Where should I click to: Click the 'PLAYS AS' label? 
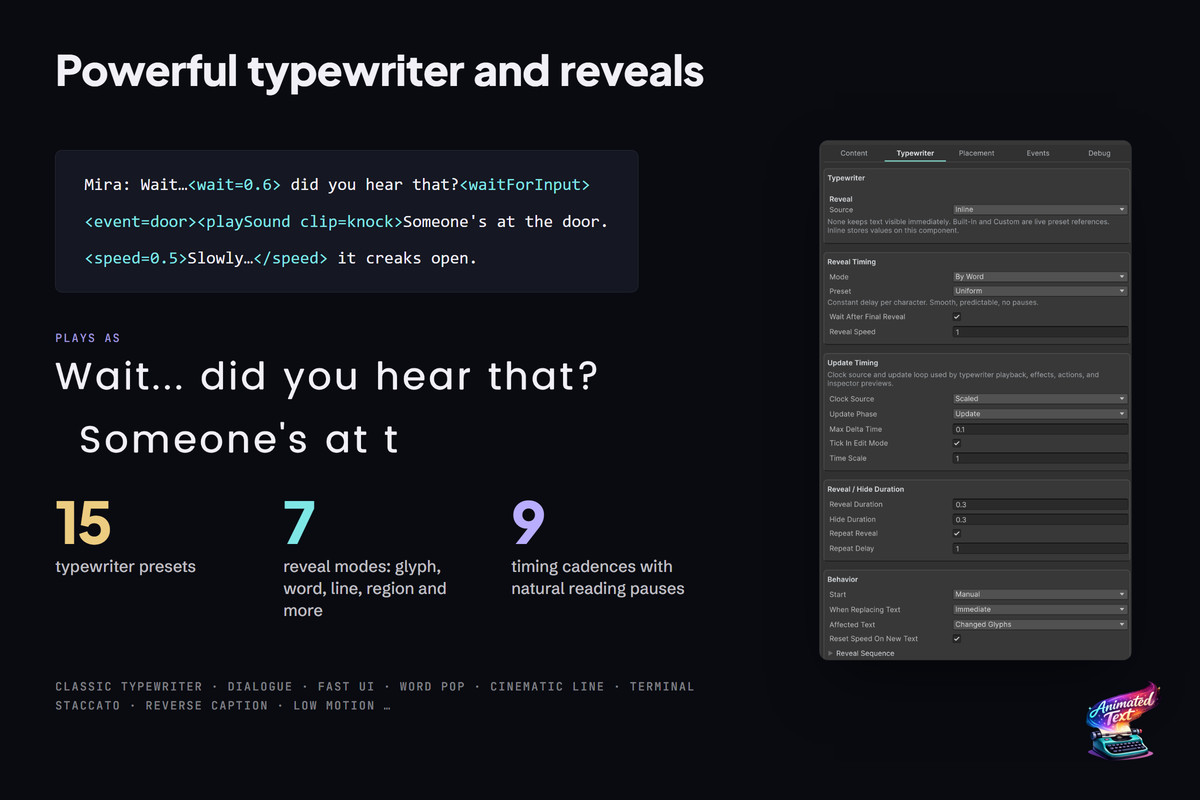[x=88, y=338]
